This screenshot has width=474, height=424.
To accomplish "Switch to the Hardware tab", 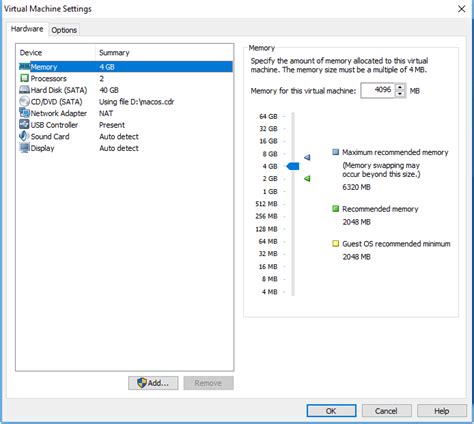I will click(27, 29).
